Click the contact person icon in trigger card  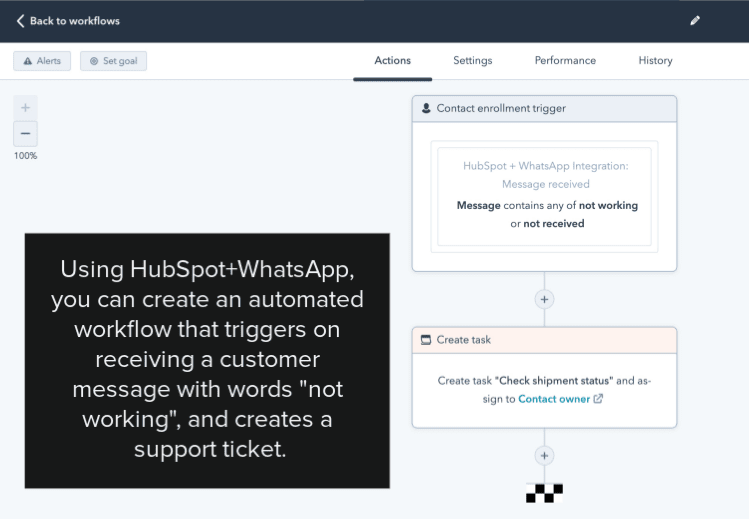coord(426,108)
